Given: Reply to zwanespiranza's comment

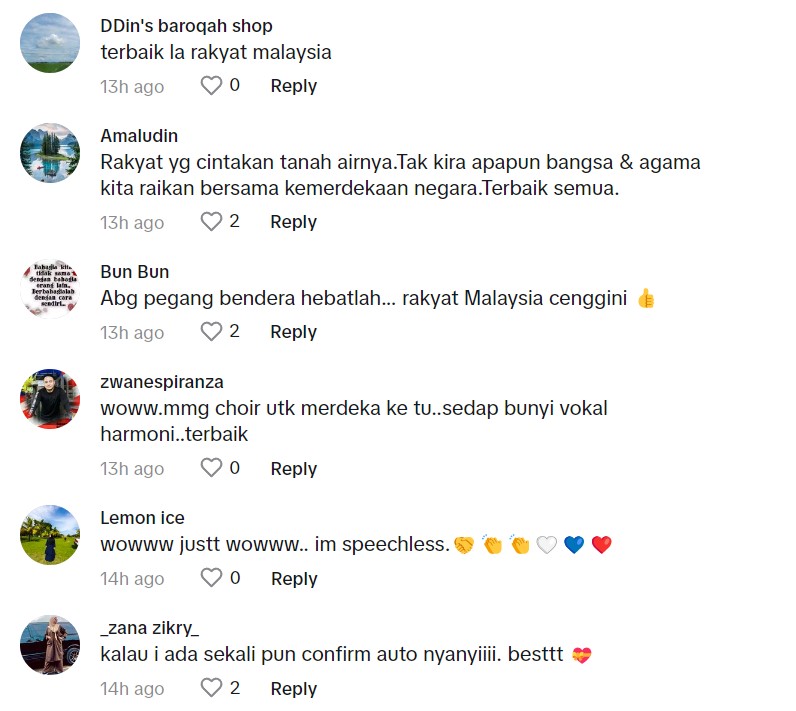Looking at the screenshot, I should (293, 468).
